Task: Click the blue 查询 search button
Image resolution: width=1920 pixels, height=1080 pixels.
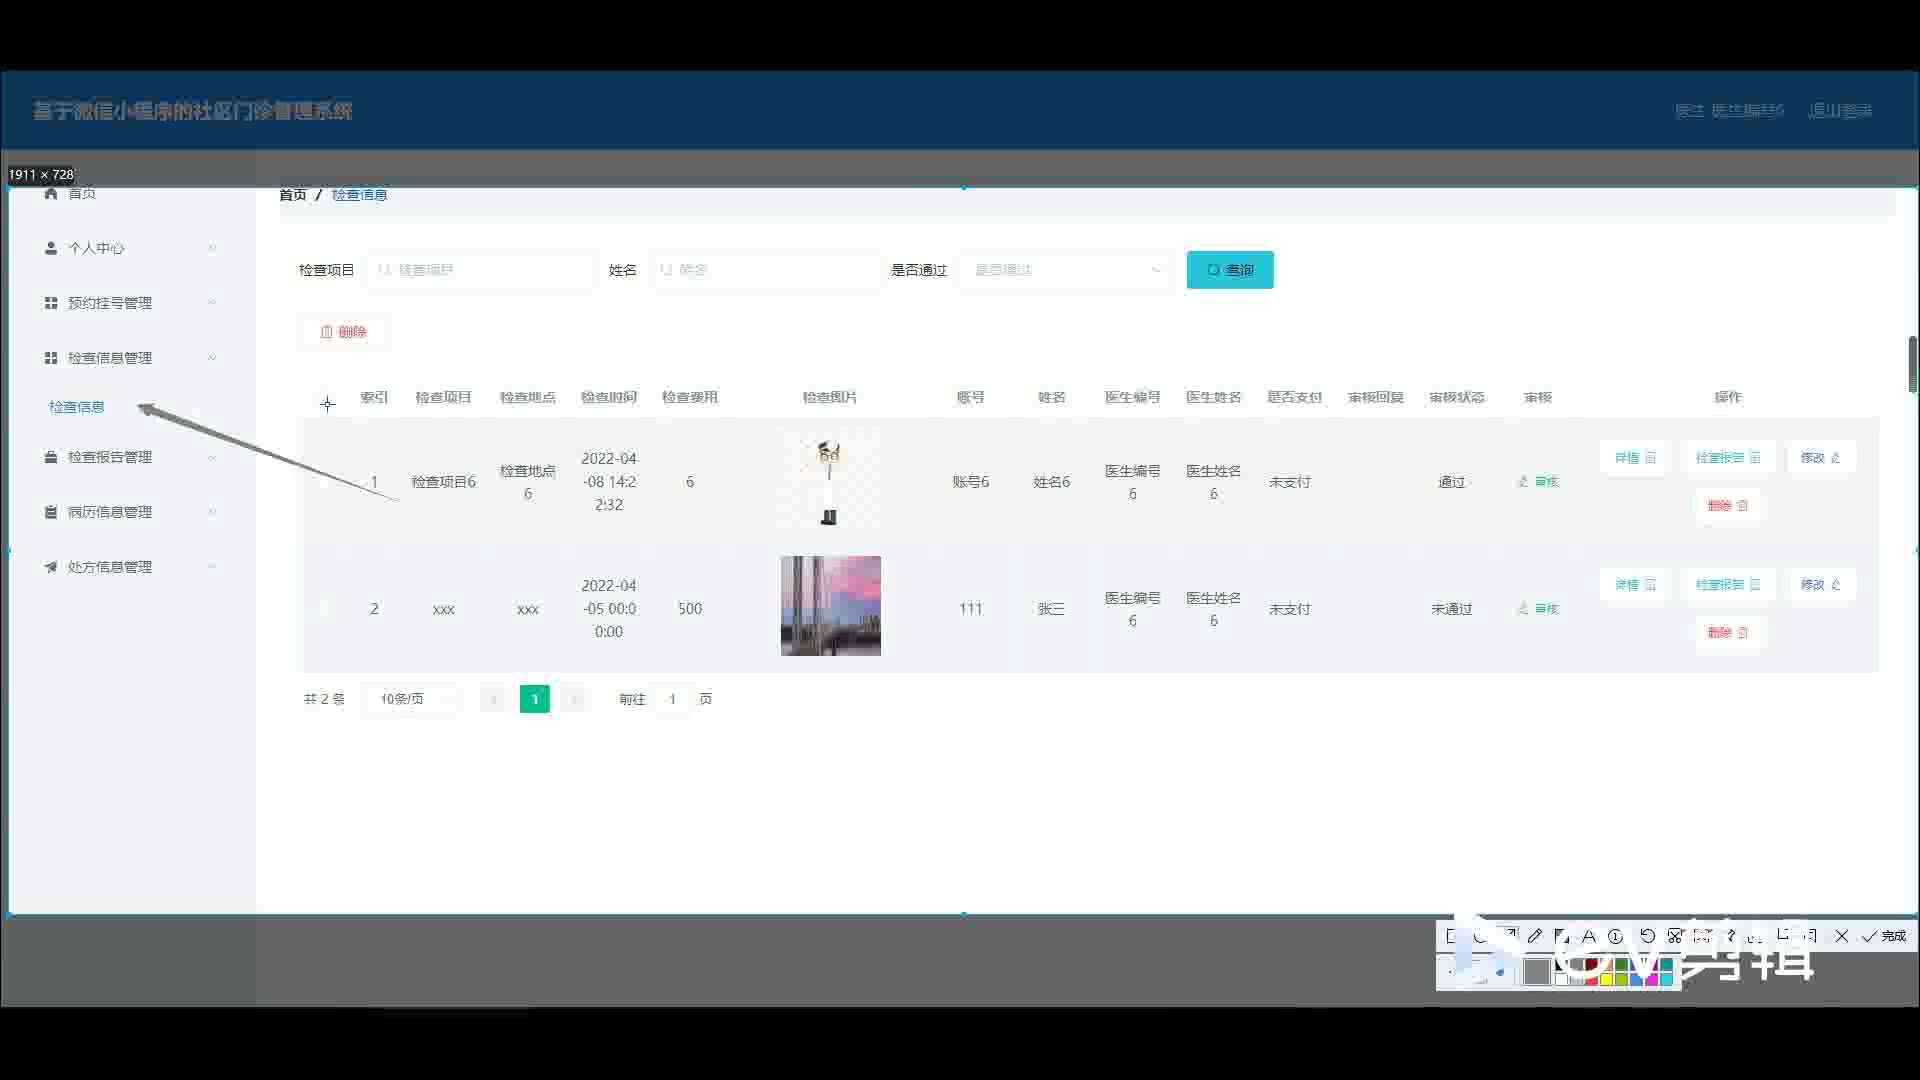Action: click(1229, 270)
